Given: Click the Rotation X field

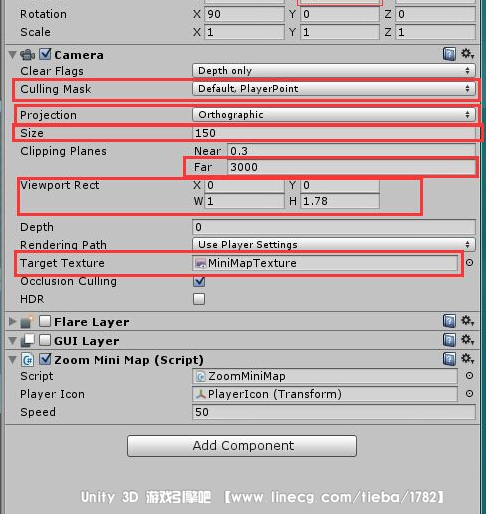Looking at the screenshot, I should (244, 14).
